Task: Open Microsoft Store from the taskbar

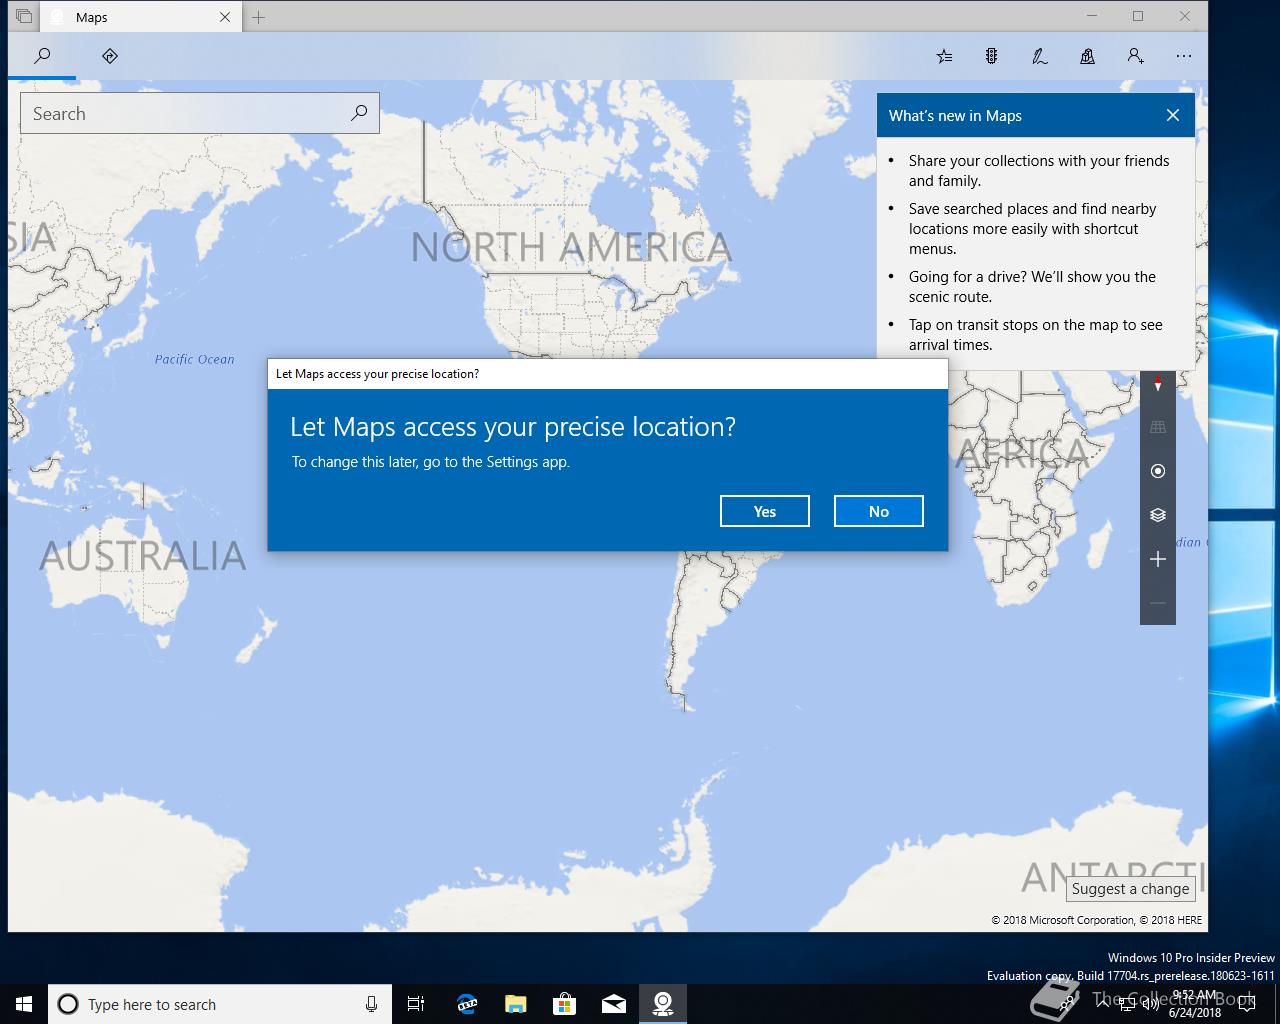Action: click(x=564, y=1004)
